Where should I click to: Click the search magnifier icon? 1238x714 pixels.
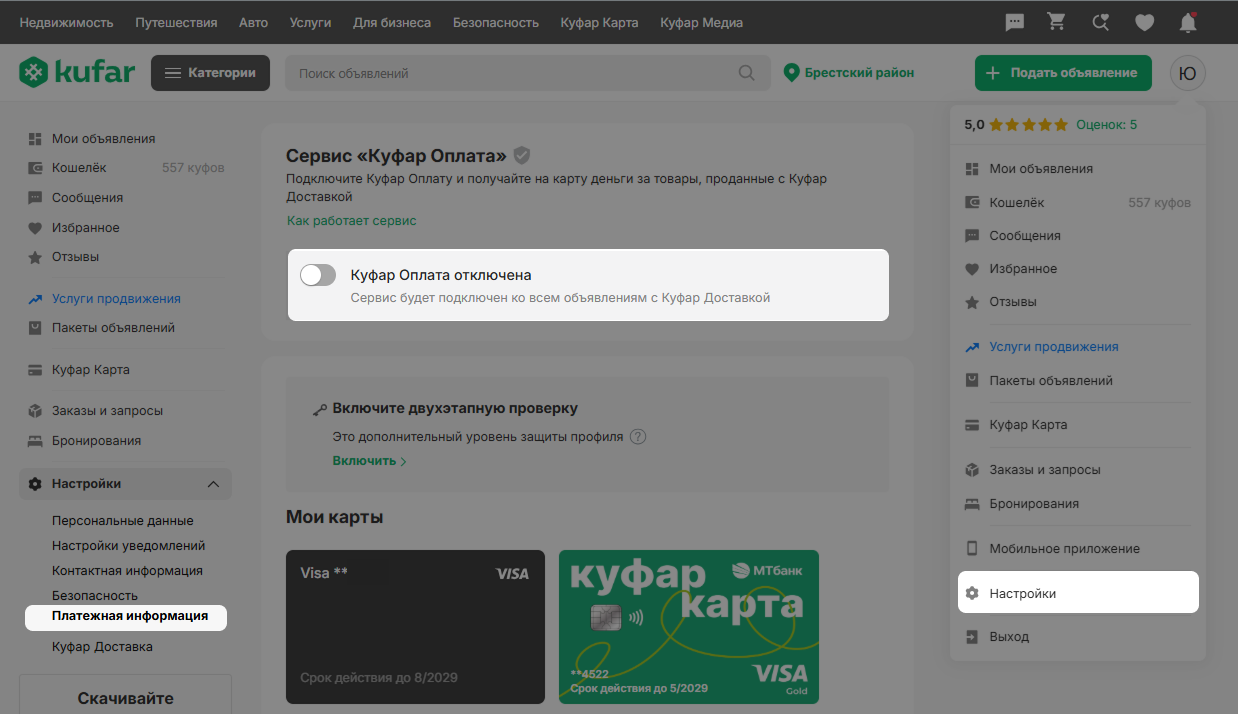coord(747,73)
